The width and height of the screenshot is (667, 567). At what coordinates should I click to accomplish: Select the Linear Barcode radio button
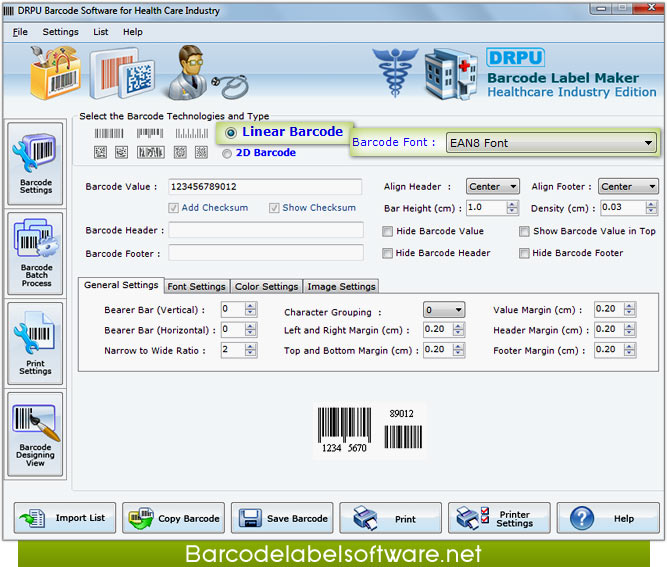tap(231, 133)
